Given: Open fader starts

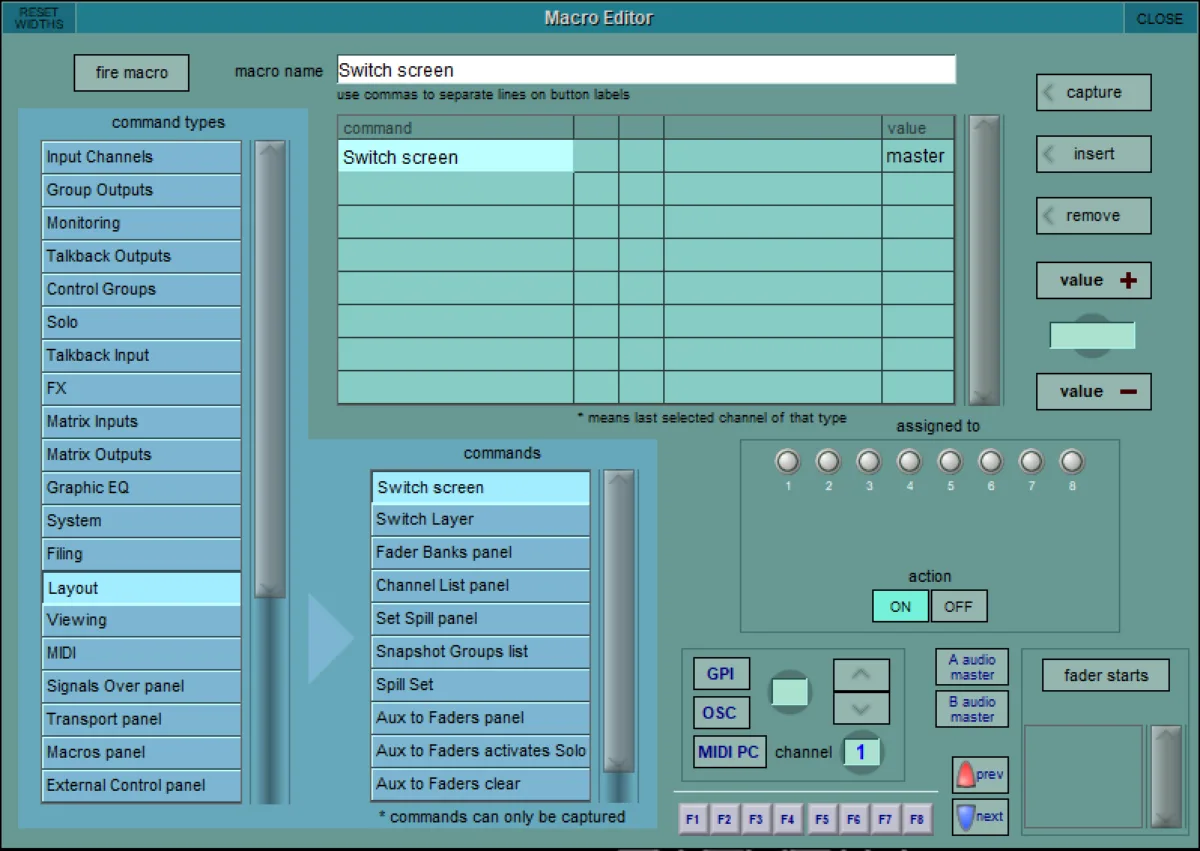Looking at the screenshot, I should click(1105, 676).
